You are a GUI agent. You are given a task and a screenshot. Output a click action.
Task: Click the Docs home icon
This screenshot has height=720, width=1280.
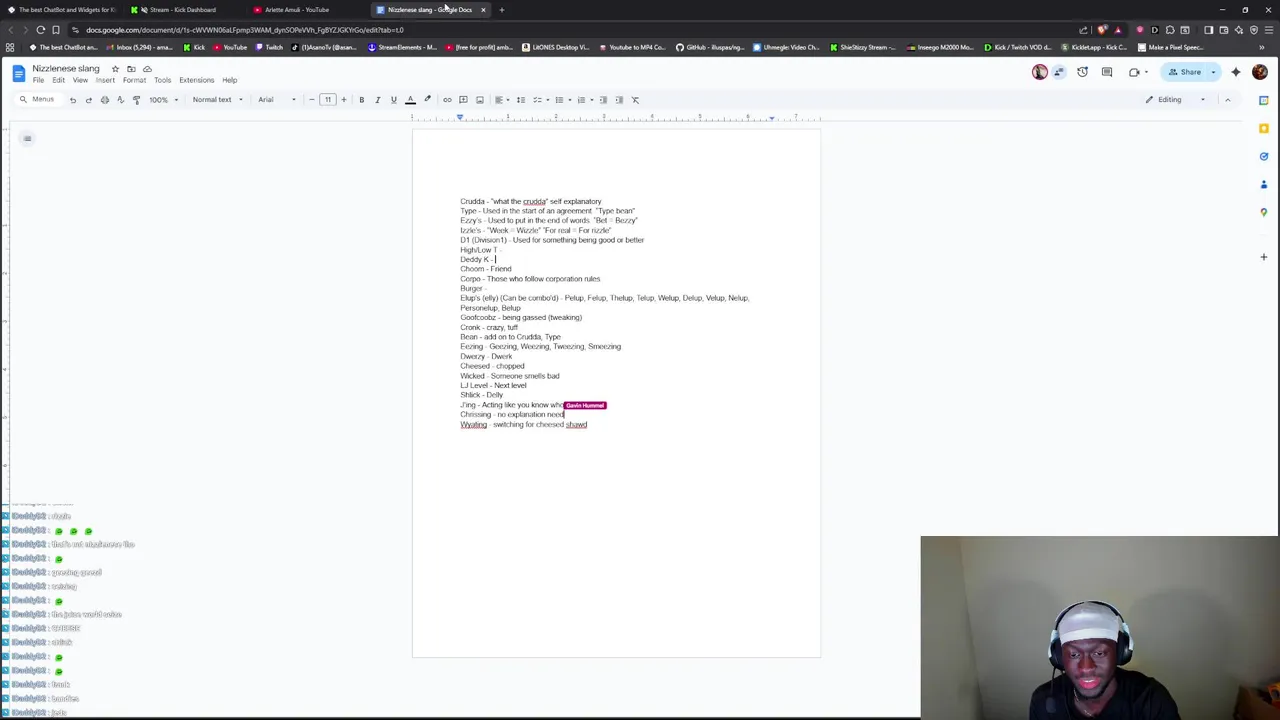tap(18, 73)
